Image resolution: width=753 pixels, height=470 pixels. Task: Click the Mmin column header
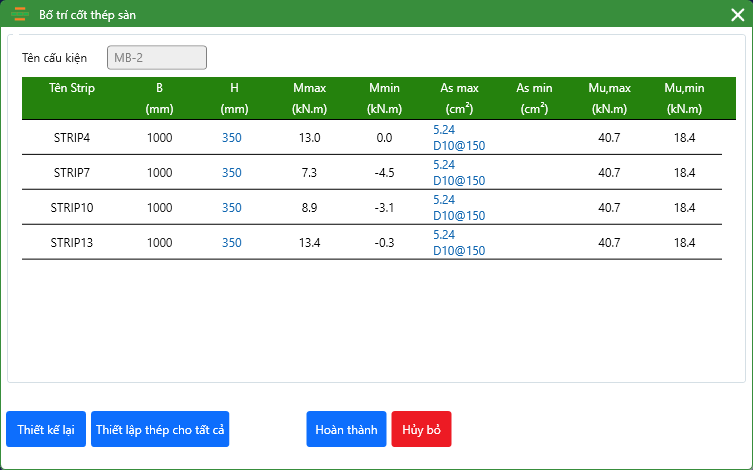click(x=384, y=98)
